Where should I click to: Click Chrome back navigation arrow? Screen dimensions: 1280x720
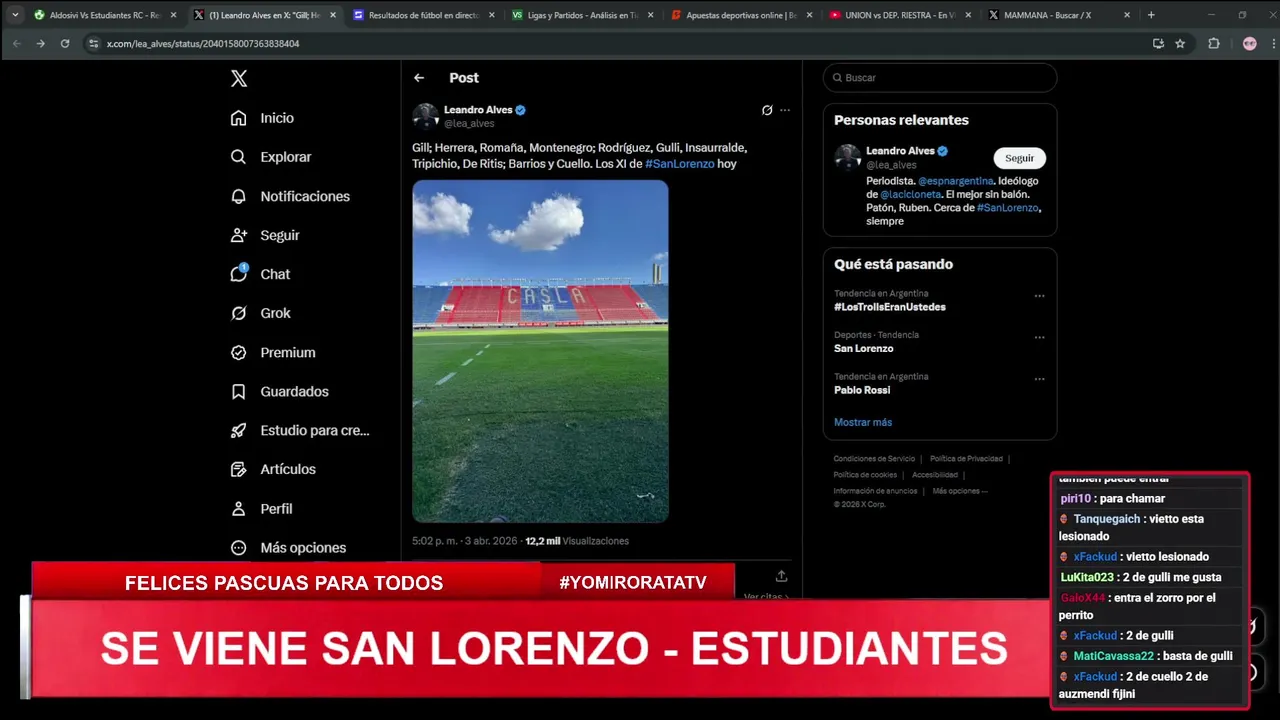[x=17, y=43]
